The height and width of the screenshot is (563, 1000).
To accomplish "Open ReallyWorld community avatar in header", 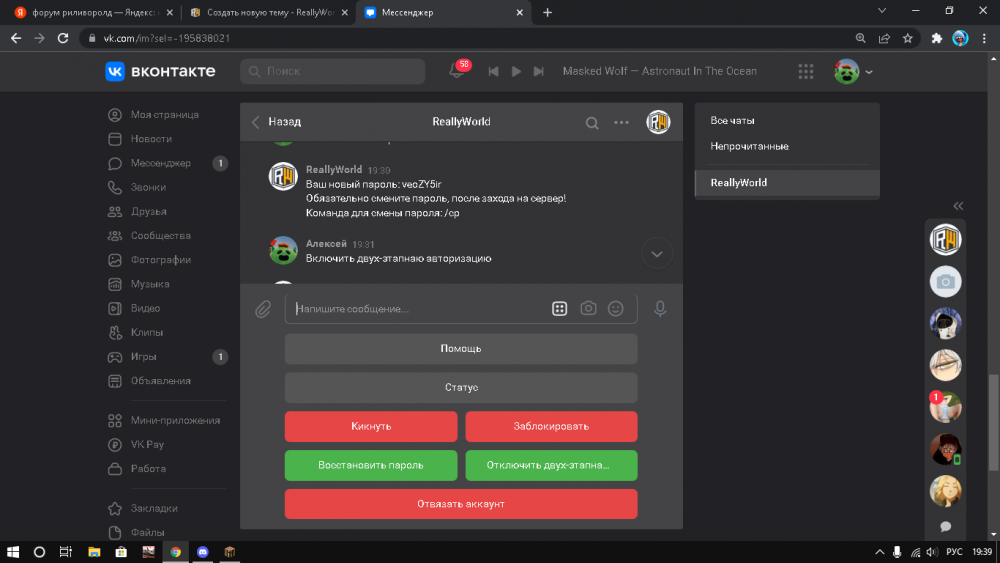I will point(658,122).
